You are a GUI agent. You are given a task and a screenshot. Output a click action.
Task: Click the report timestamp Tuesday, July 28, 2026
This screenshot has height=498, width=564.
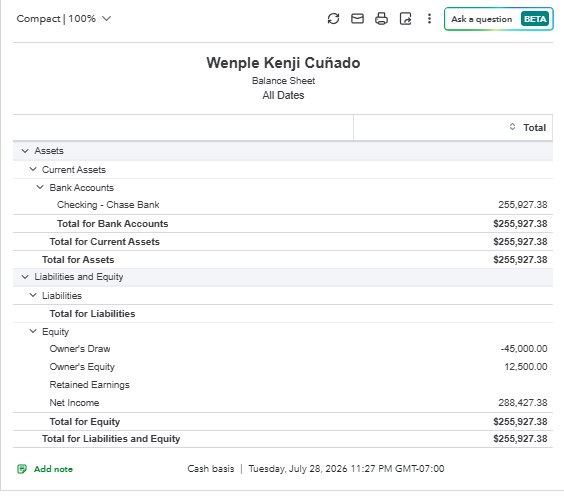346,469
